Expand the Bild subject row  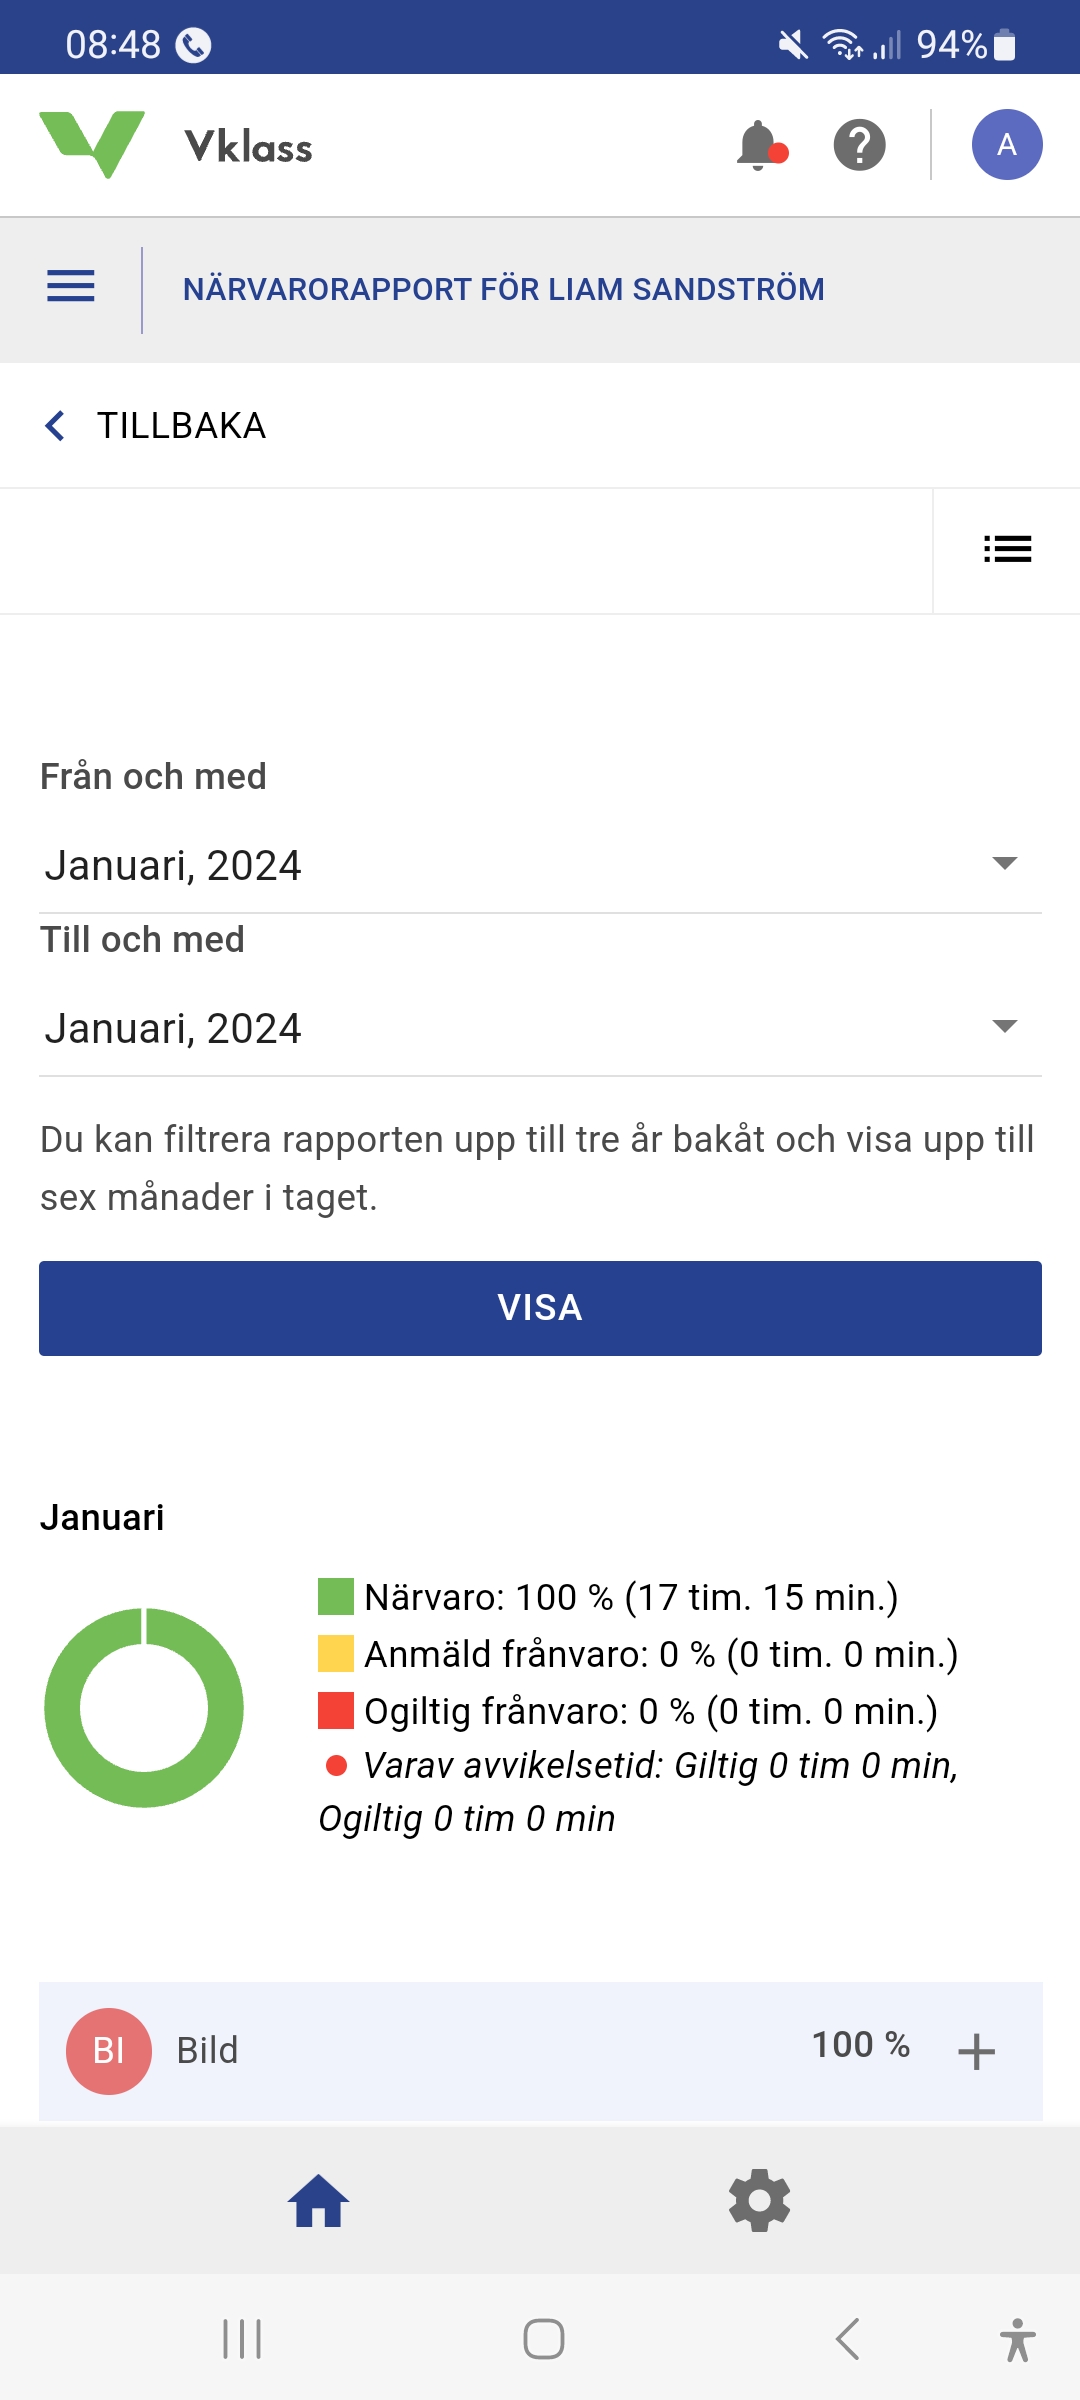point(975,2051)
